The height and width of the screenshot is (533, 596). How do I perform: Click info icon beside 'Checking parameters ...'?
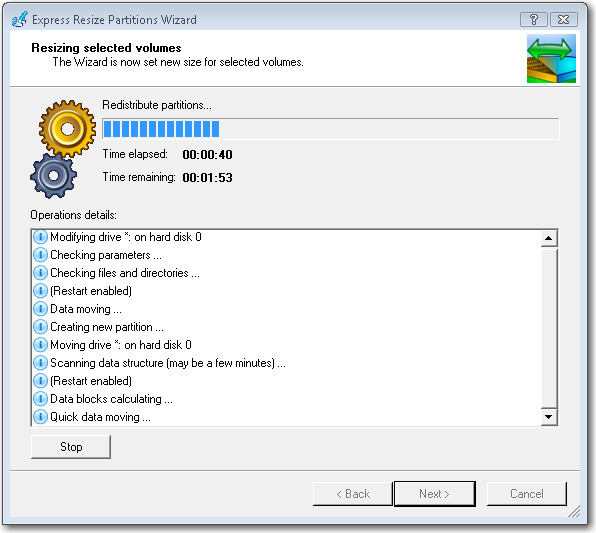pos(40,255)
